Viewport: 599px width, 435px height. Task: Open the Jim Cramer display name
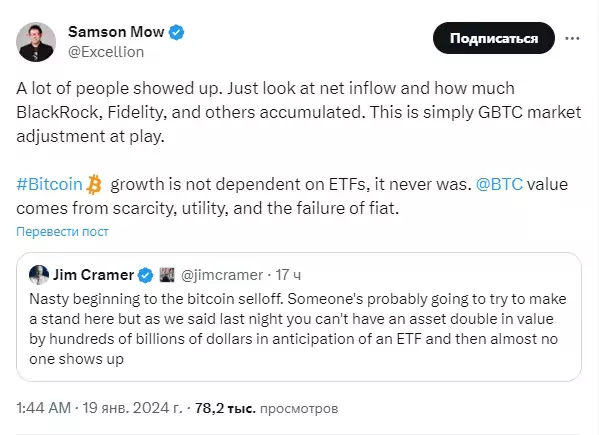(x=93, y=275)
